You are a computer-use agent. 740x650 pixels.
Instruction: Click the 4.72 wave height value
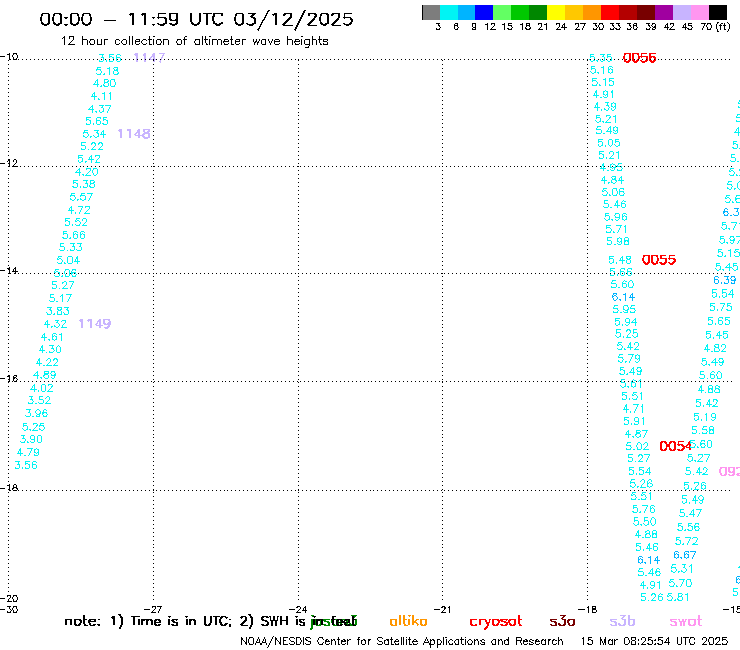79,210
